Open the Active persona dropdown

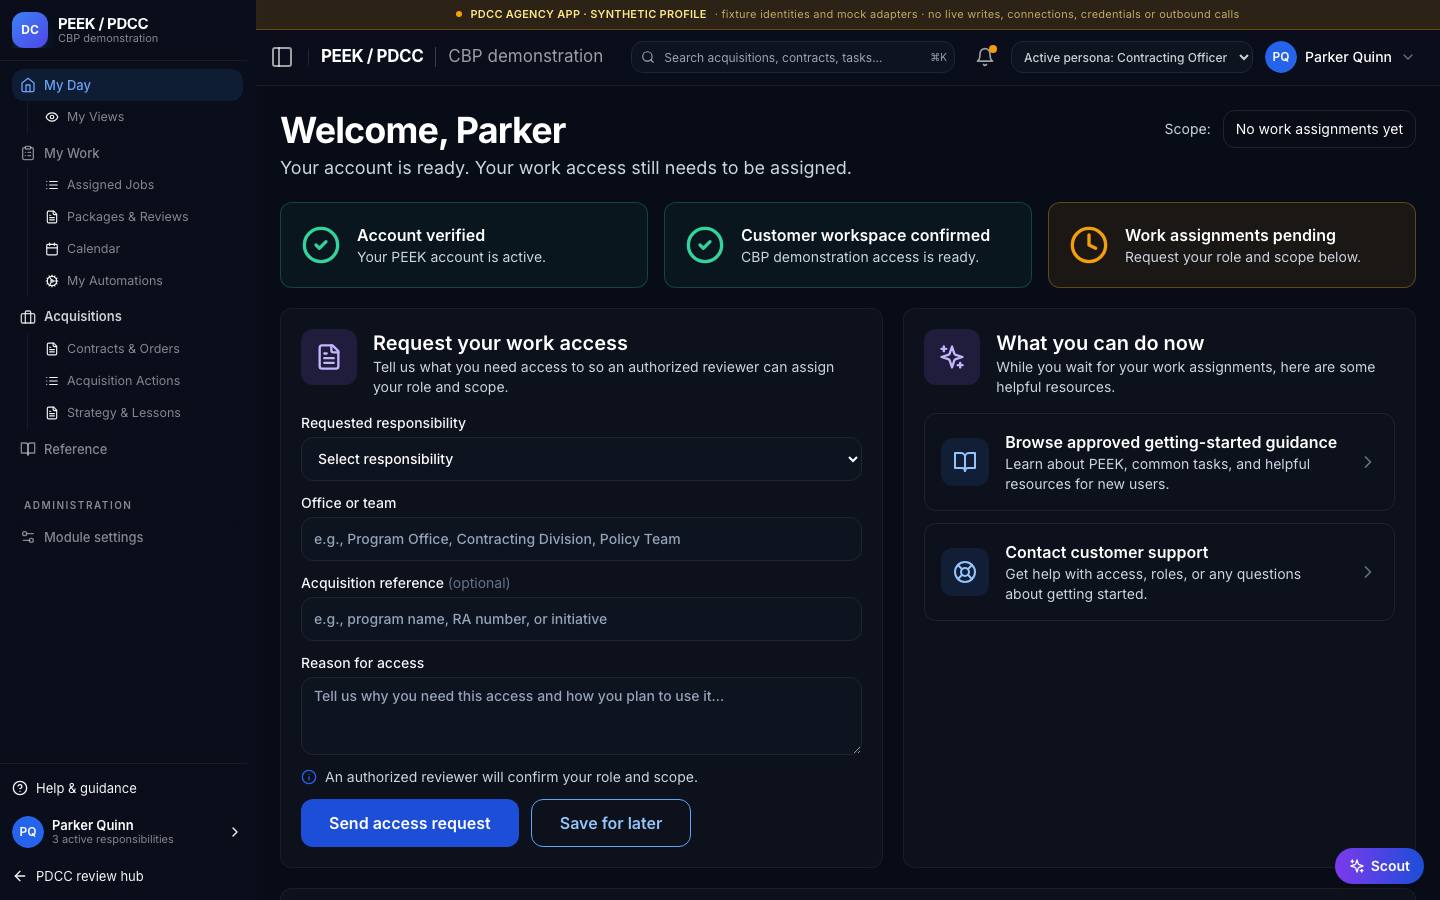point(1132,57)
